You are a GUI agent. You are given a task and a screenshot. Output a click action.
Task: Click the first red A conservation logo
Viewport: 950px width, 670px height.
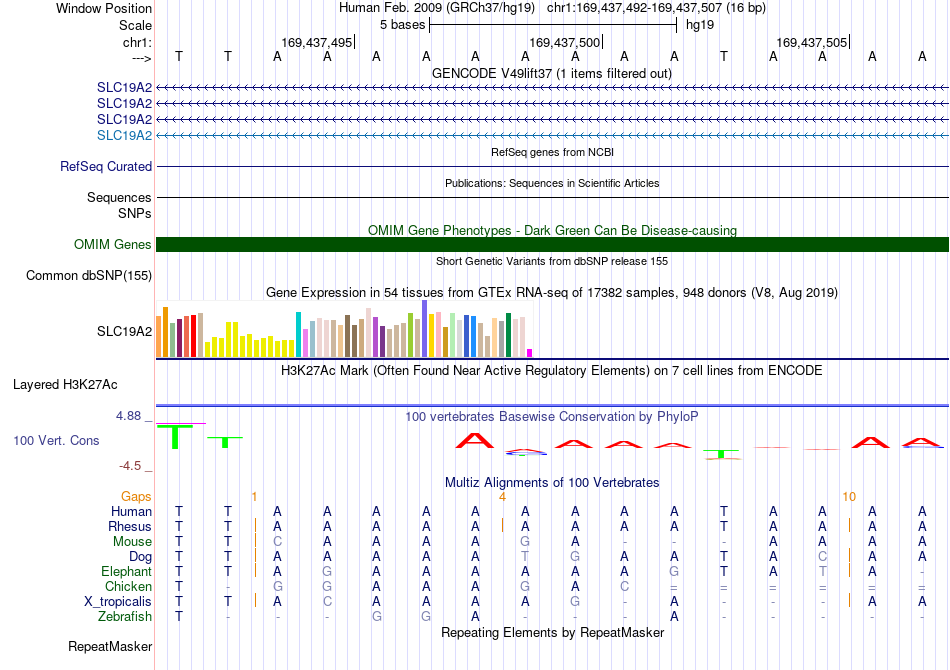[475, 441]
